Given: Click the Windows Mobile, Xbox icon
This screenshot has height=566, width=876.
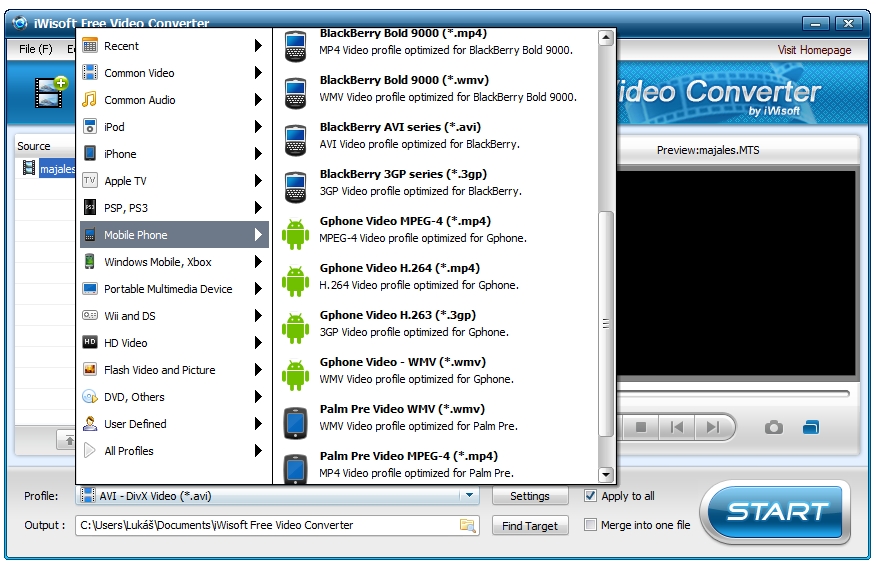Looking at the screenshot, I should pyautogui.click(x=89, y=261).
